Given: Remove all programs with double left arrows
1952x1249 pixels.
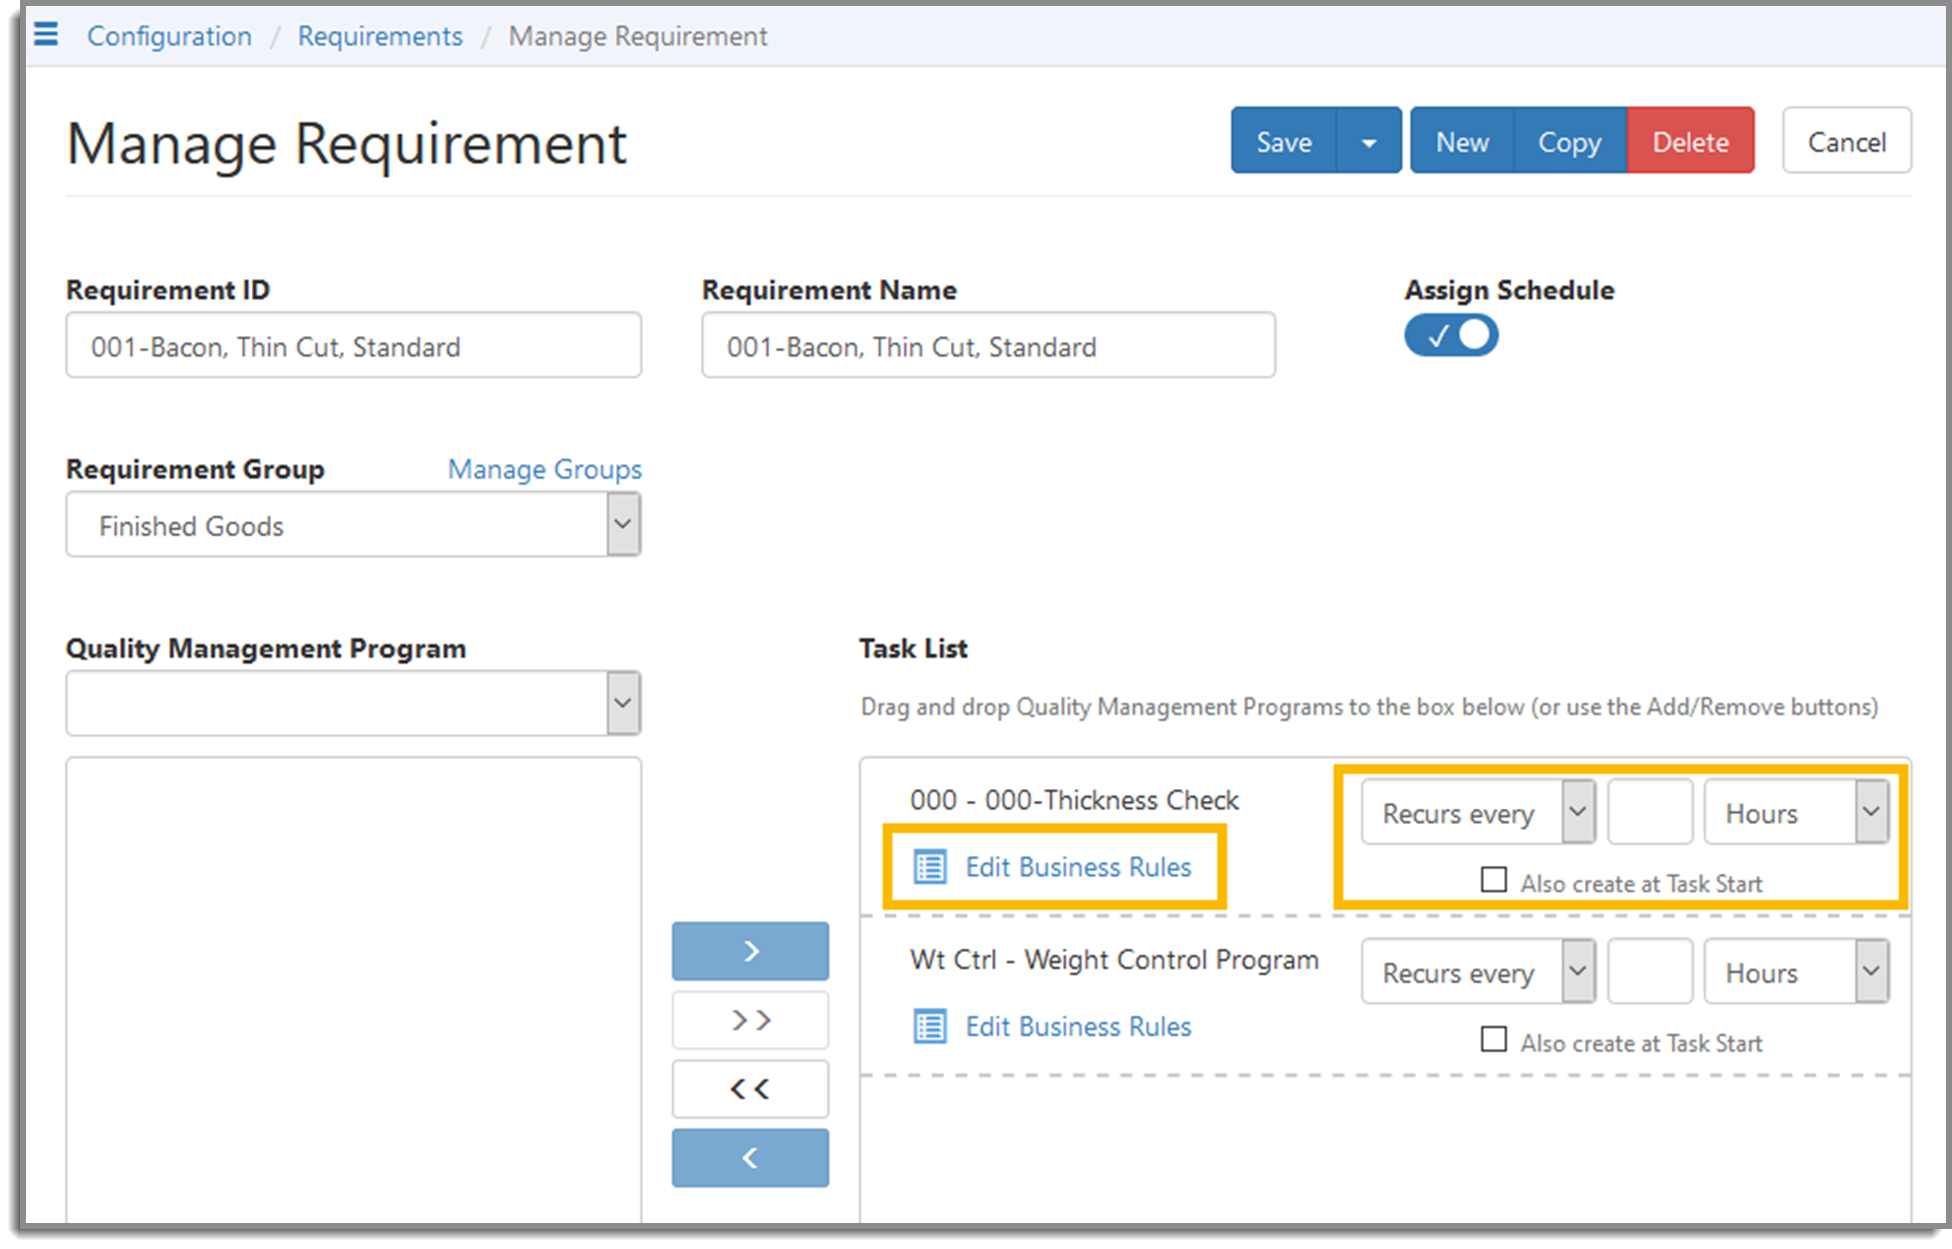Looking at the screenshot, I should pos(750,1089).
